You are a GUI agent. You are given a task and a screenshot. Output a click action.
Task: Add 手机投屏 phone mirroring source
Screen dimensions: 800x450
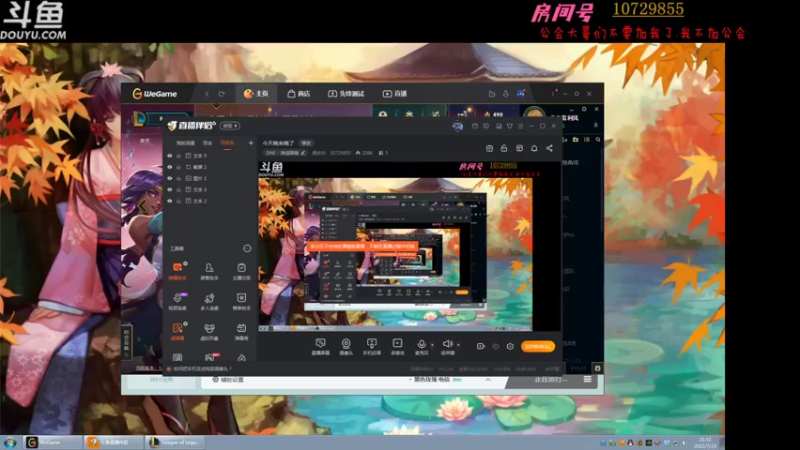[371, 346]
